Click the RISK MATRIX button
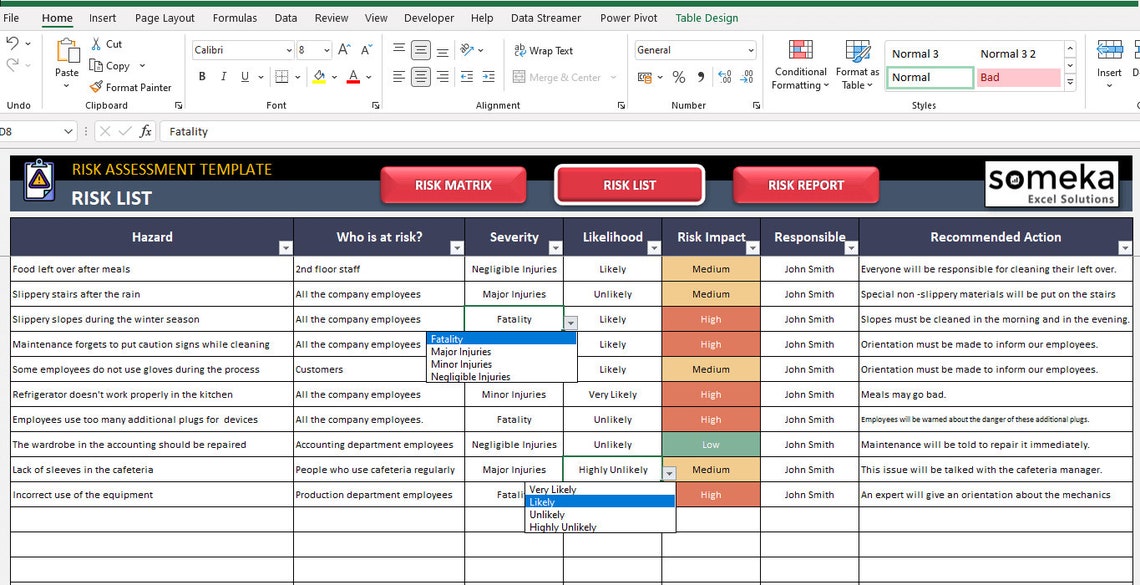 (453, 184)
